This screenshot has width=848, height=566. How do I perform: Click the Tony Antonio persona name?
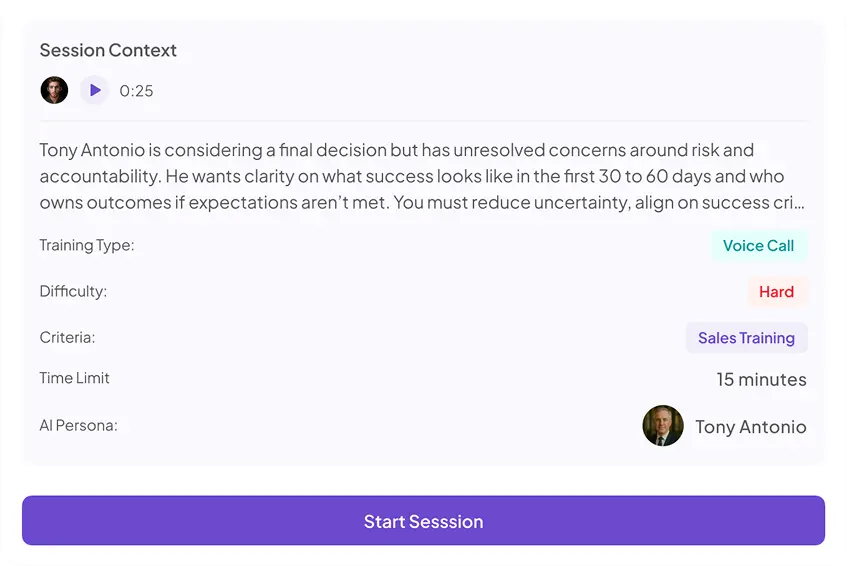point(751,427)
